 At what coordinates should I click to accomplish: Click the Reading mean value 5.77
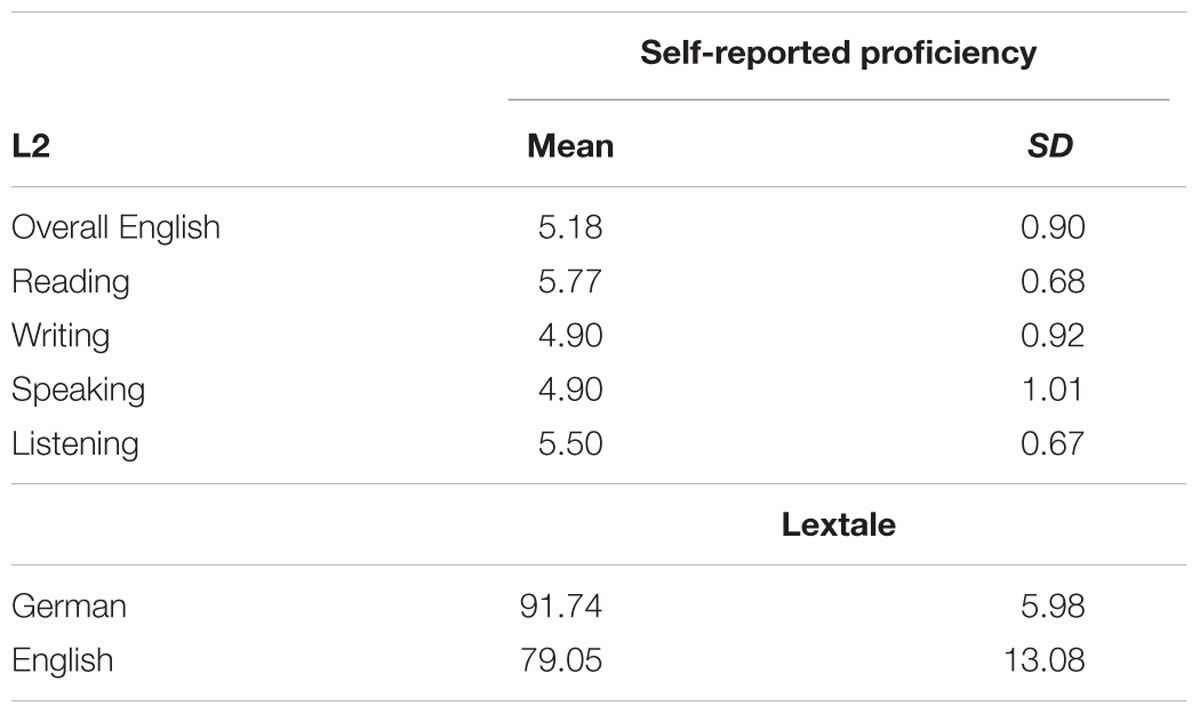point(570,281)
